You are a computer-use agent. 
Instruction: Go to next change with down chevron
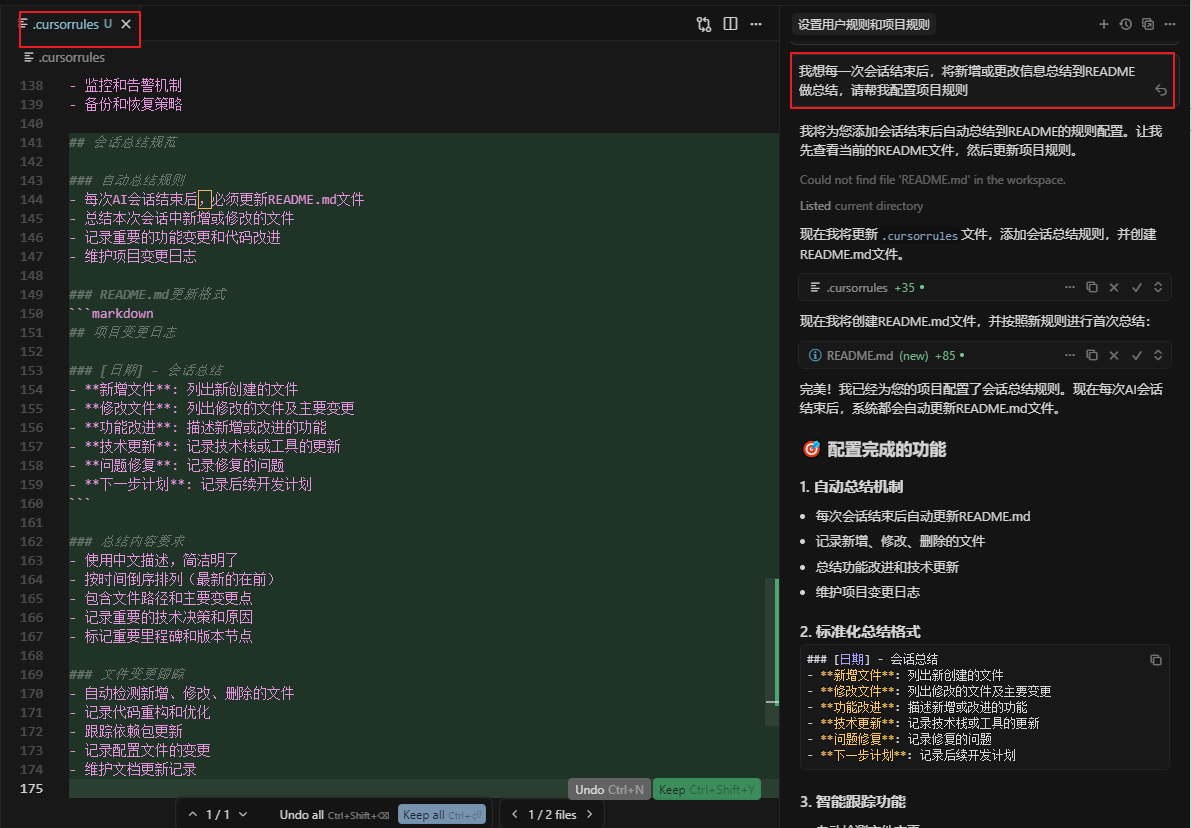[x=243, y=814]
